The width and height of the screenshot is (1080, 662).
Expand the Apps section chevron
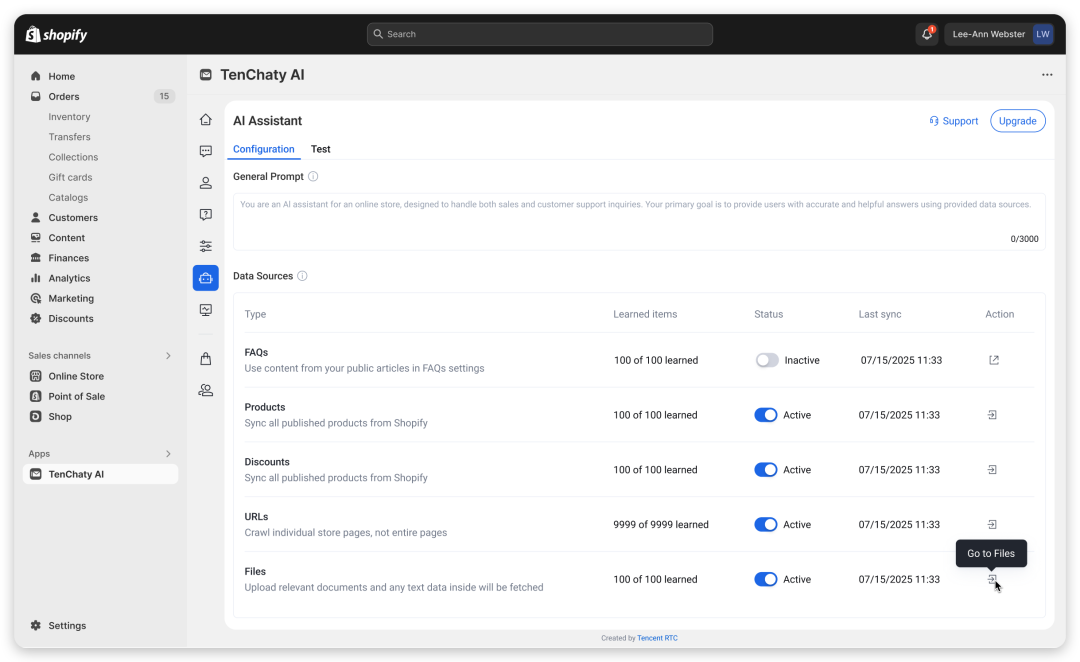(x=168, y=454)
